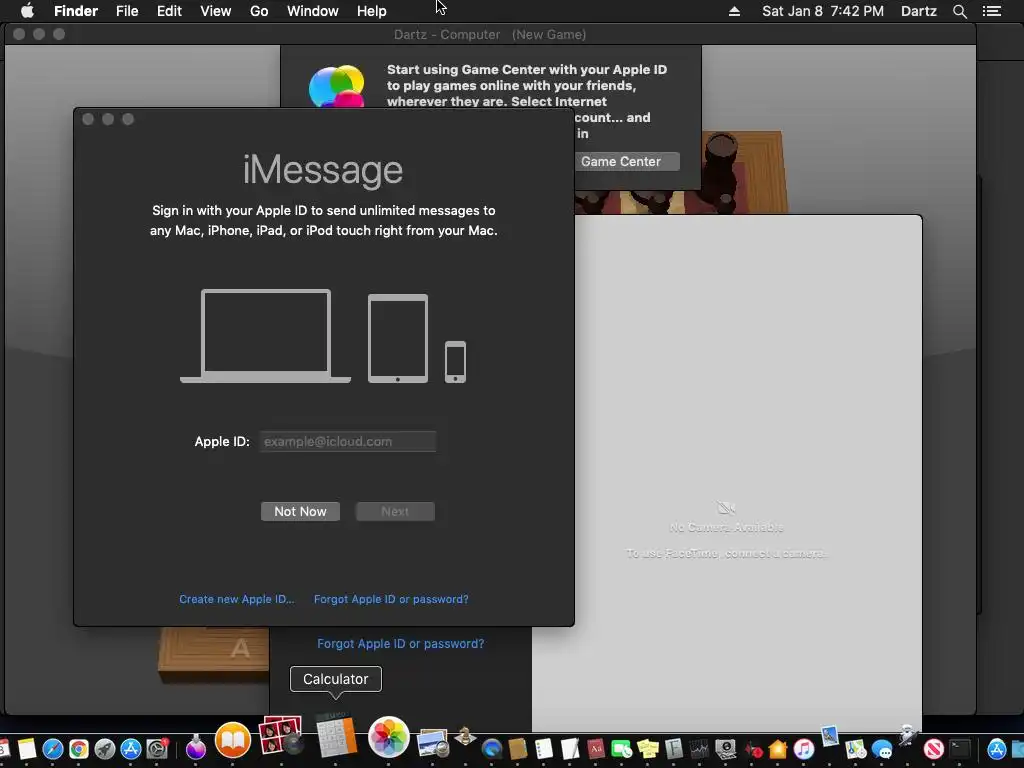Open Font Book in the Dock

(674, 749)
